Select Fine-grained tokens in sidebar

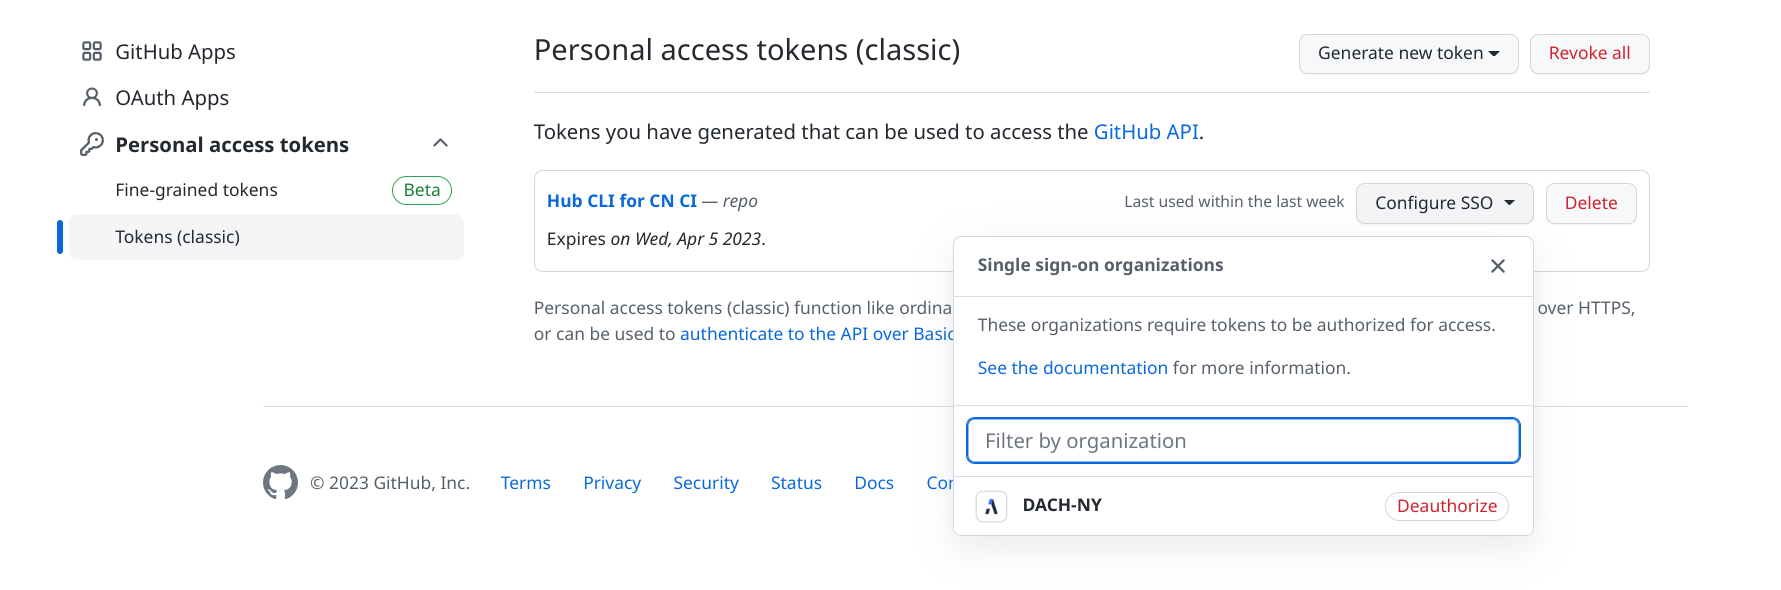tap(196, 190)
